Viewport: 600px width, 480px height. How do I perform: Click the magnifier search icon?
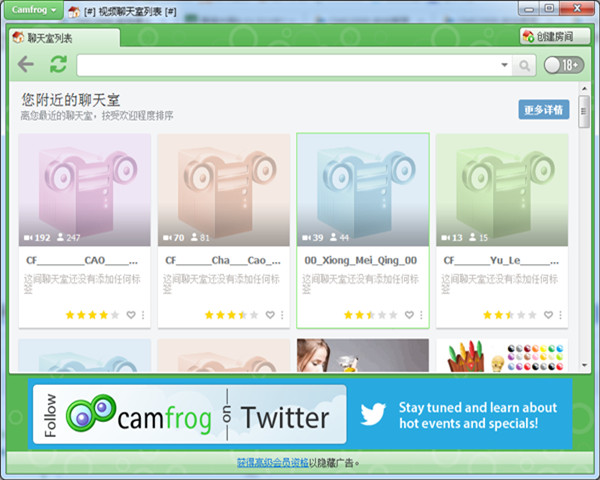click(x=525, y=66)
